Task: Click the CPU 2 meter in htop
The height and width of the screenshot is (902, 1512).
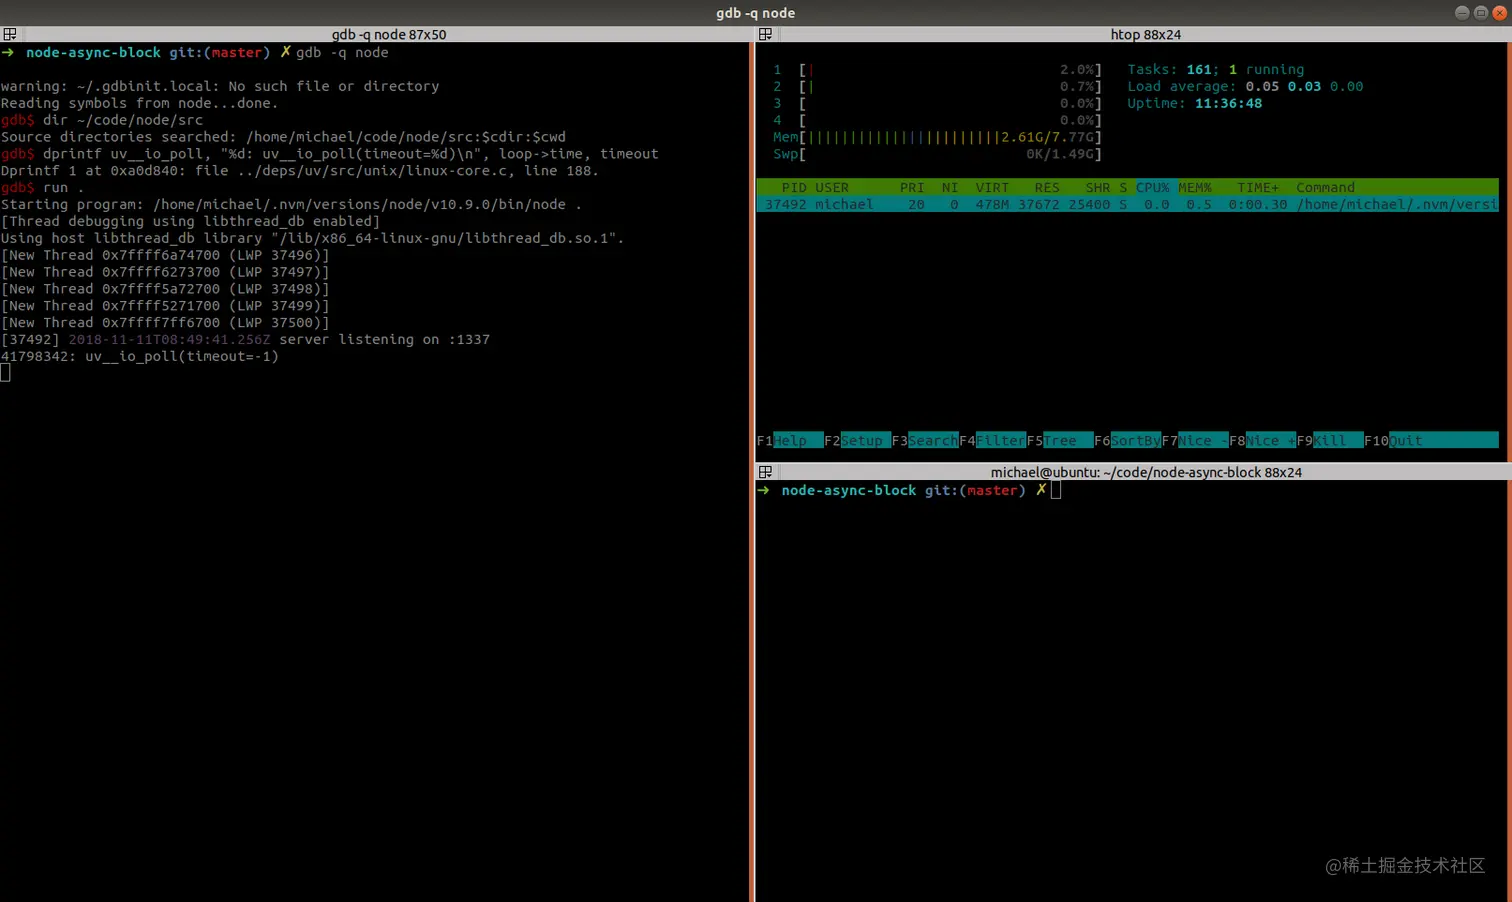Action: point(937,87)
